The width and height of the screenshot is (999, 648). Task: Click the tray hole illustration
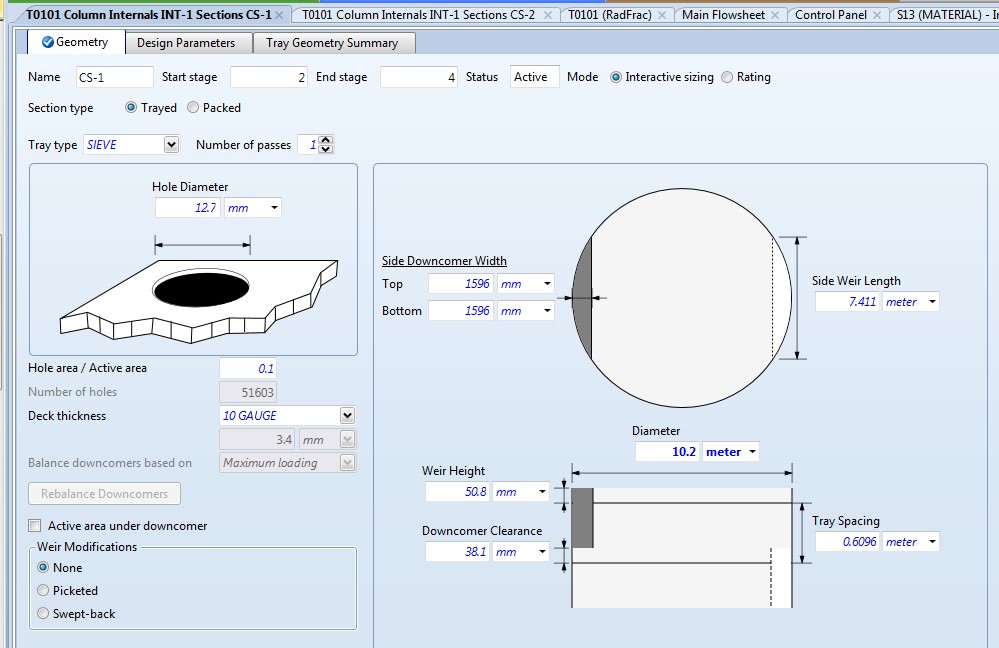point(199,299)
